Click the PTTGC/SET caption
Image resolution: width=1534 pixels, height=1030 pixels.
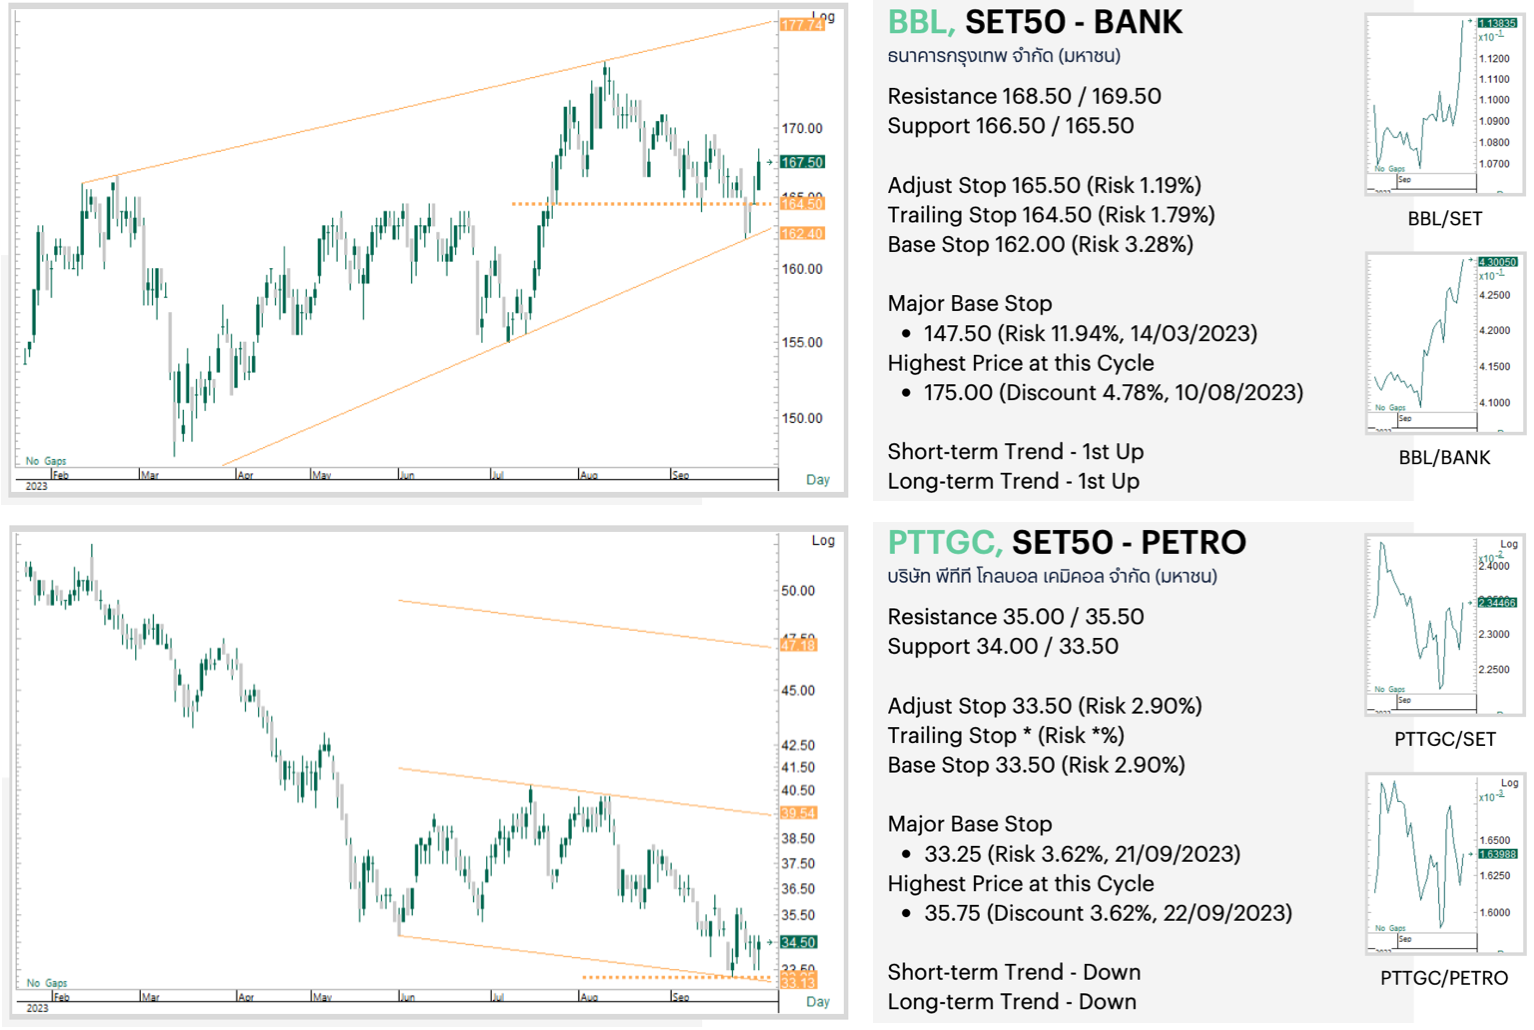pyautogui.click(x=1445, y=740)
